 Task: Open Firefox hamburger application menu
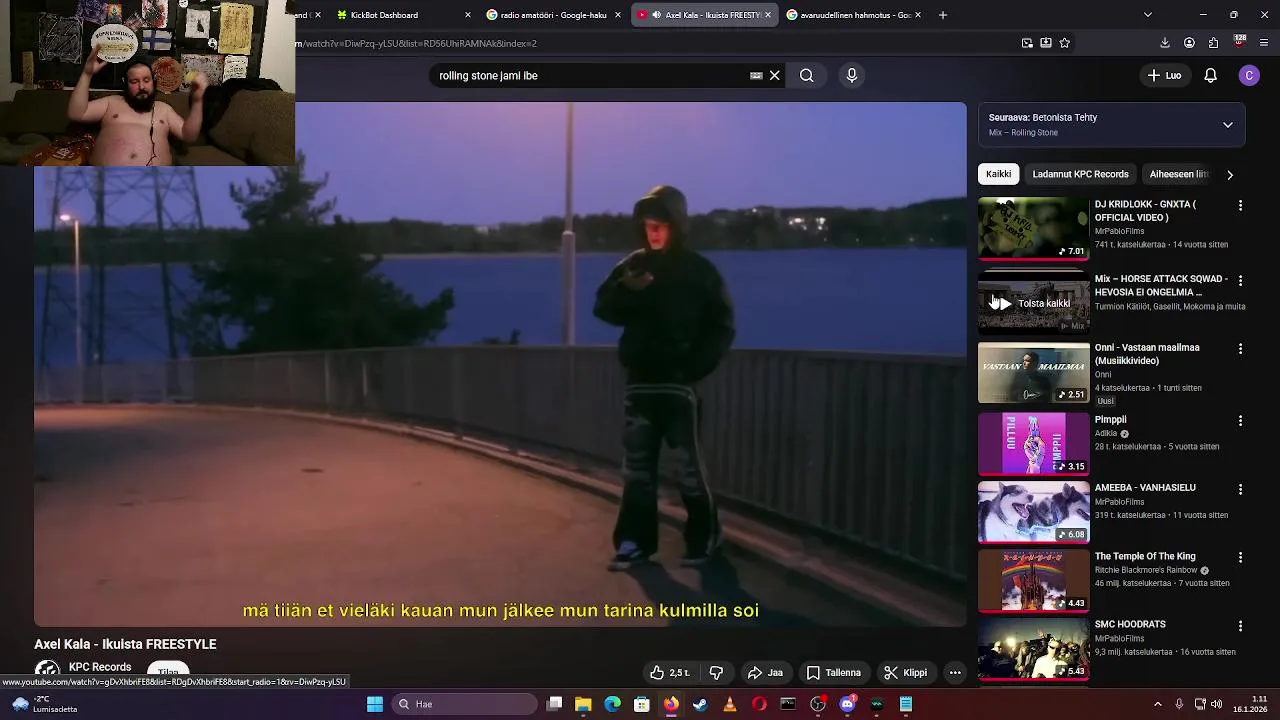(1264, 43)
